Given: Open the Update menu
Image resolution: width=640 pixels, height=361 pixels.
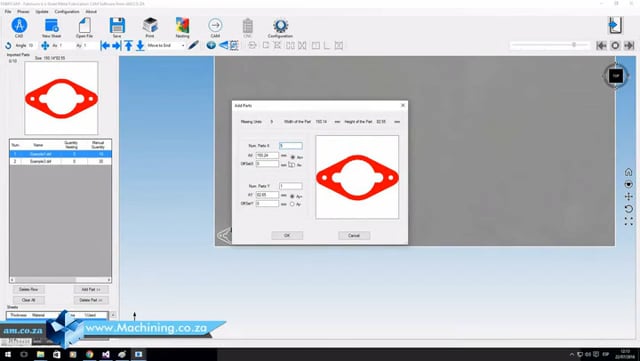Looking at the screenshot, I should coord(42,11).
